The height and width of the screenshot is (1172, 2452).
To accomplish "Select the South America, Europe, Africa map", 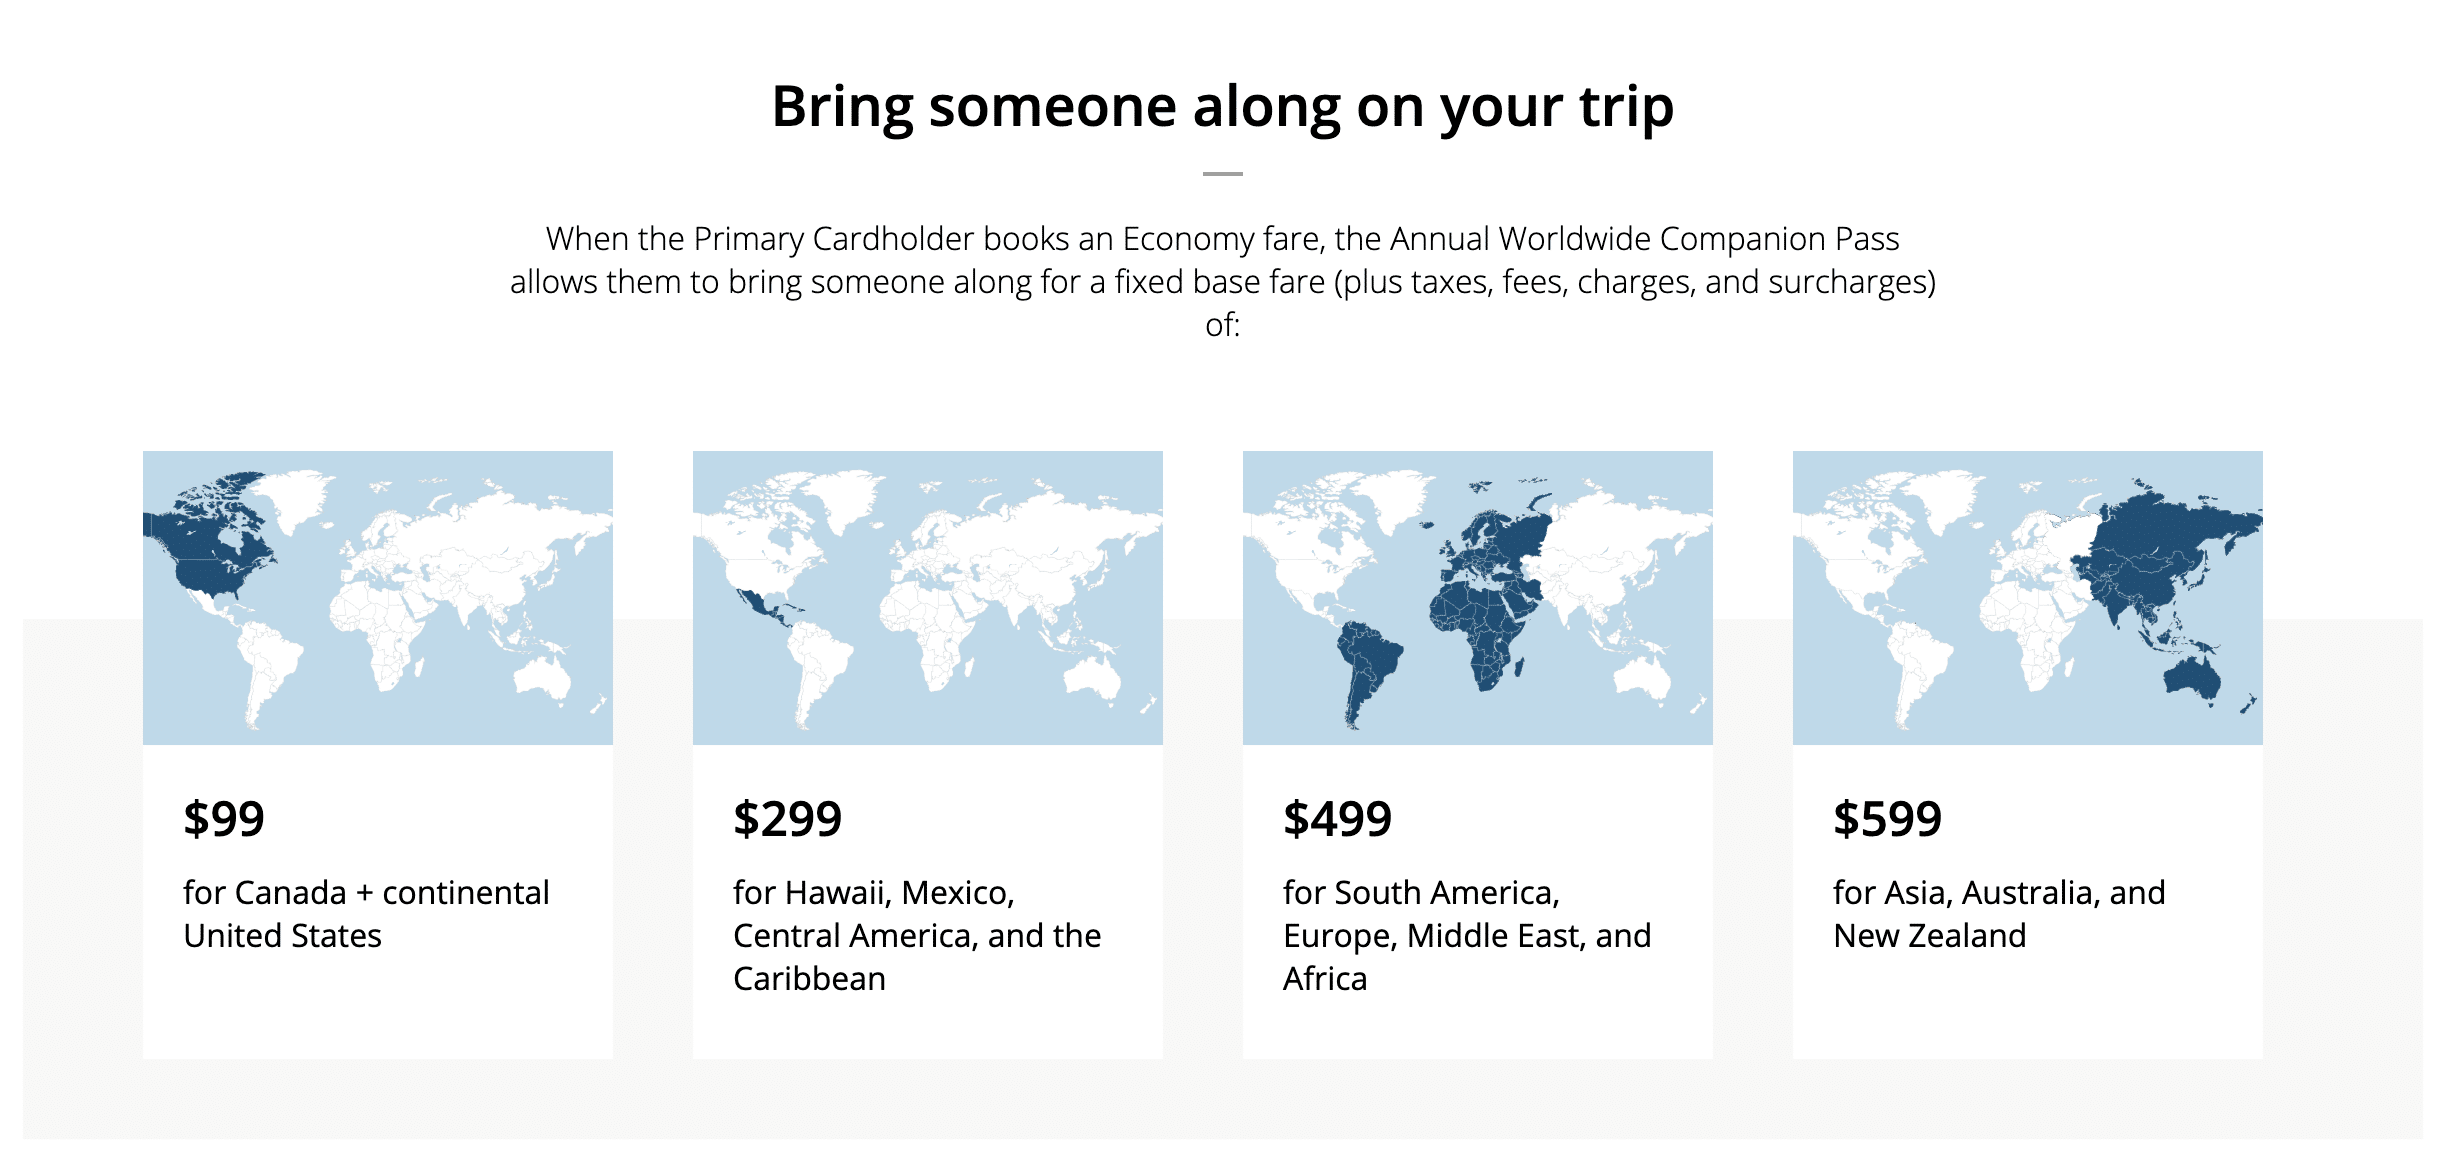I will point(1477,597).
